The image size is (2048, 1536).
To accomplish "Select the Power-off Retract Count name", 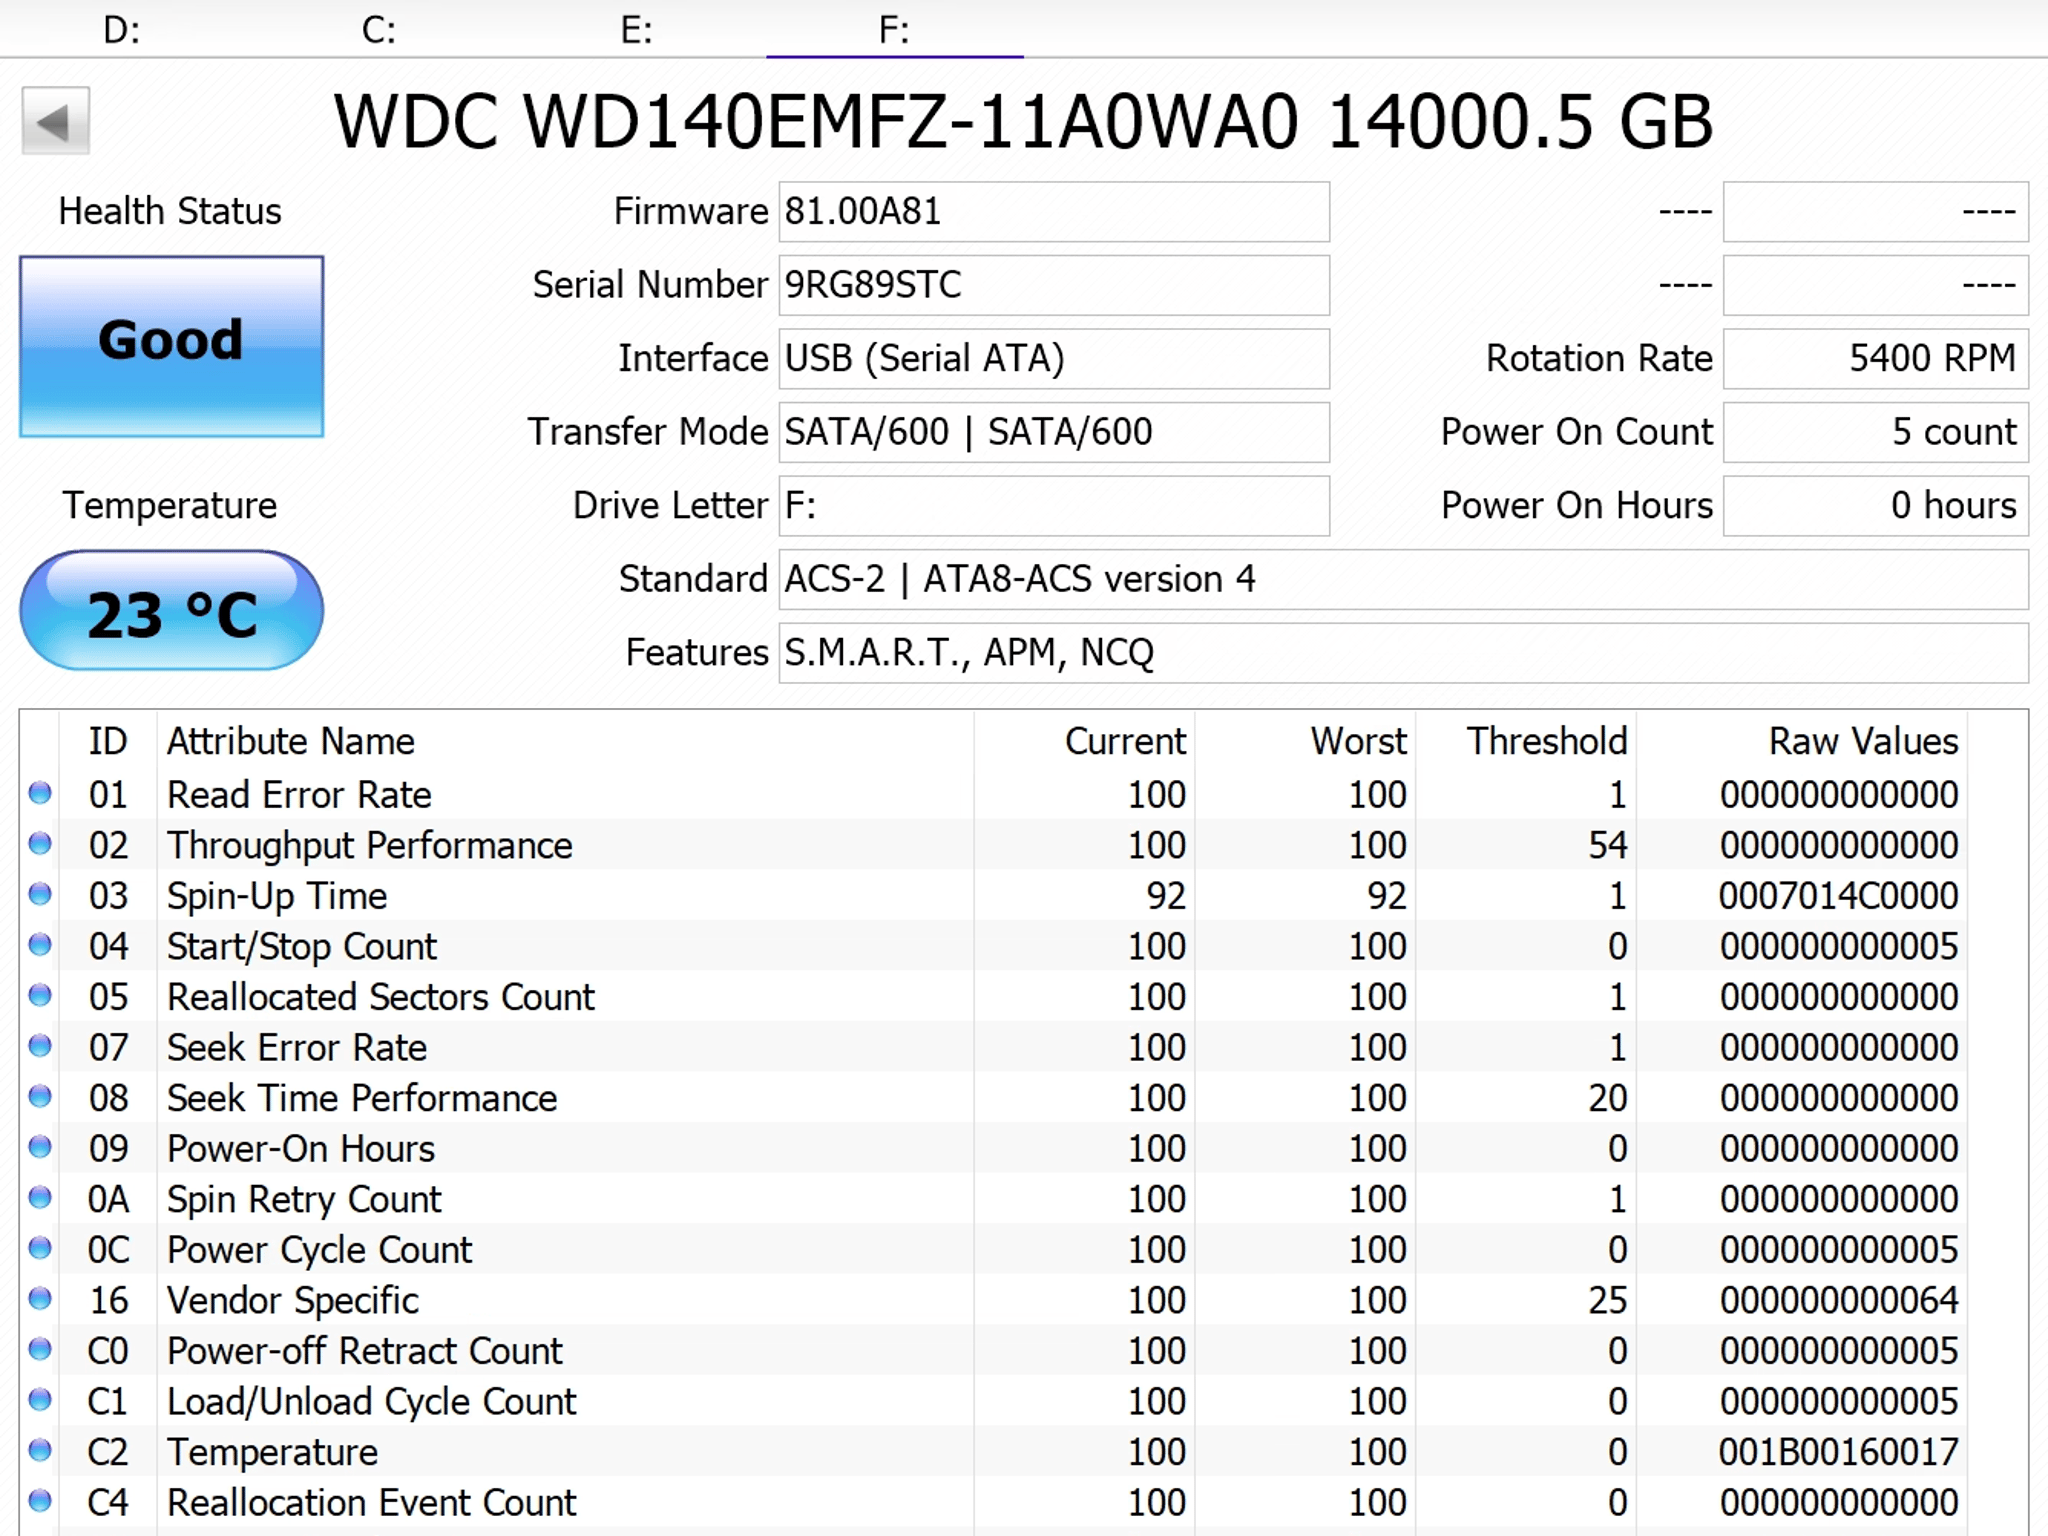I will (365, 1352).
